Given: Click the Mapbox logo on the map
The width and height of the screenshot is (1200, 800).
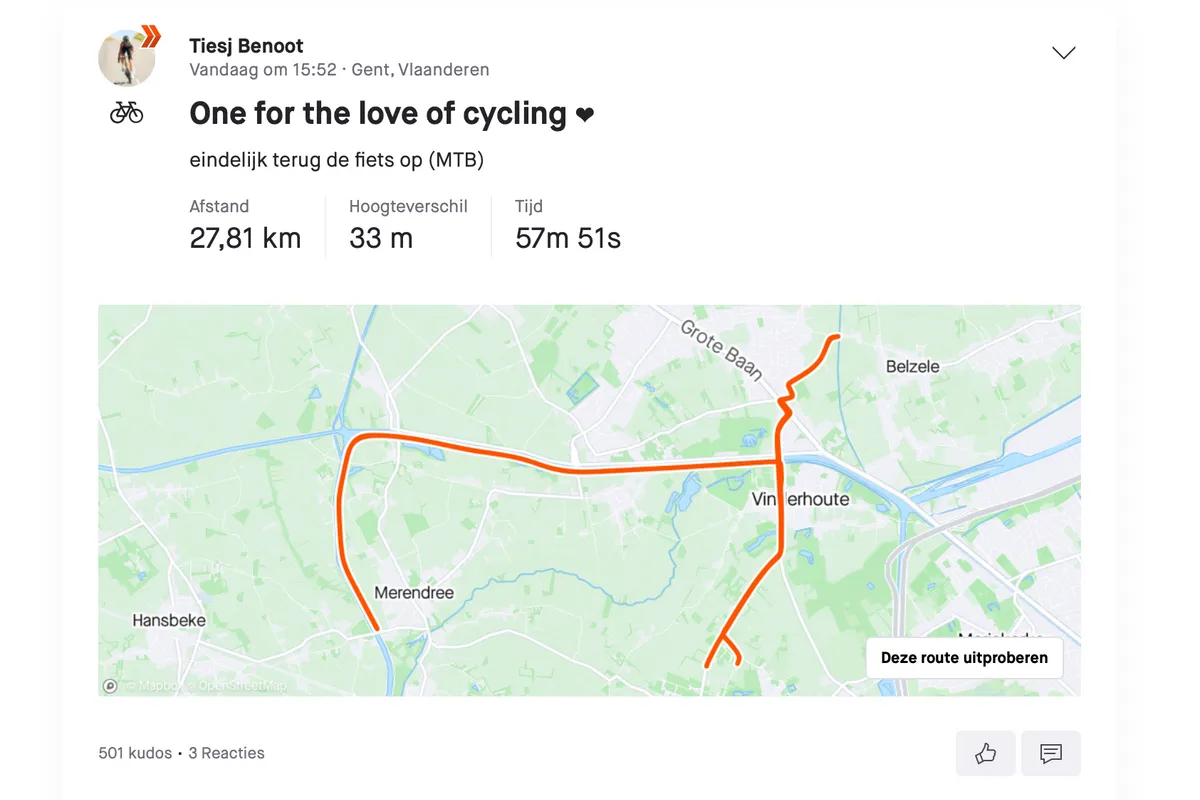Looking at the screenshot, I should point(110,686).
